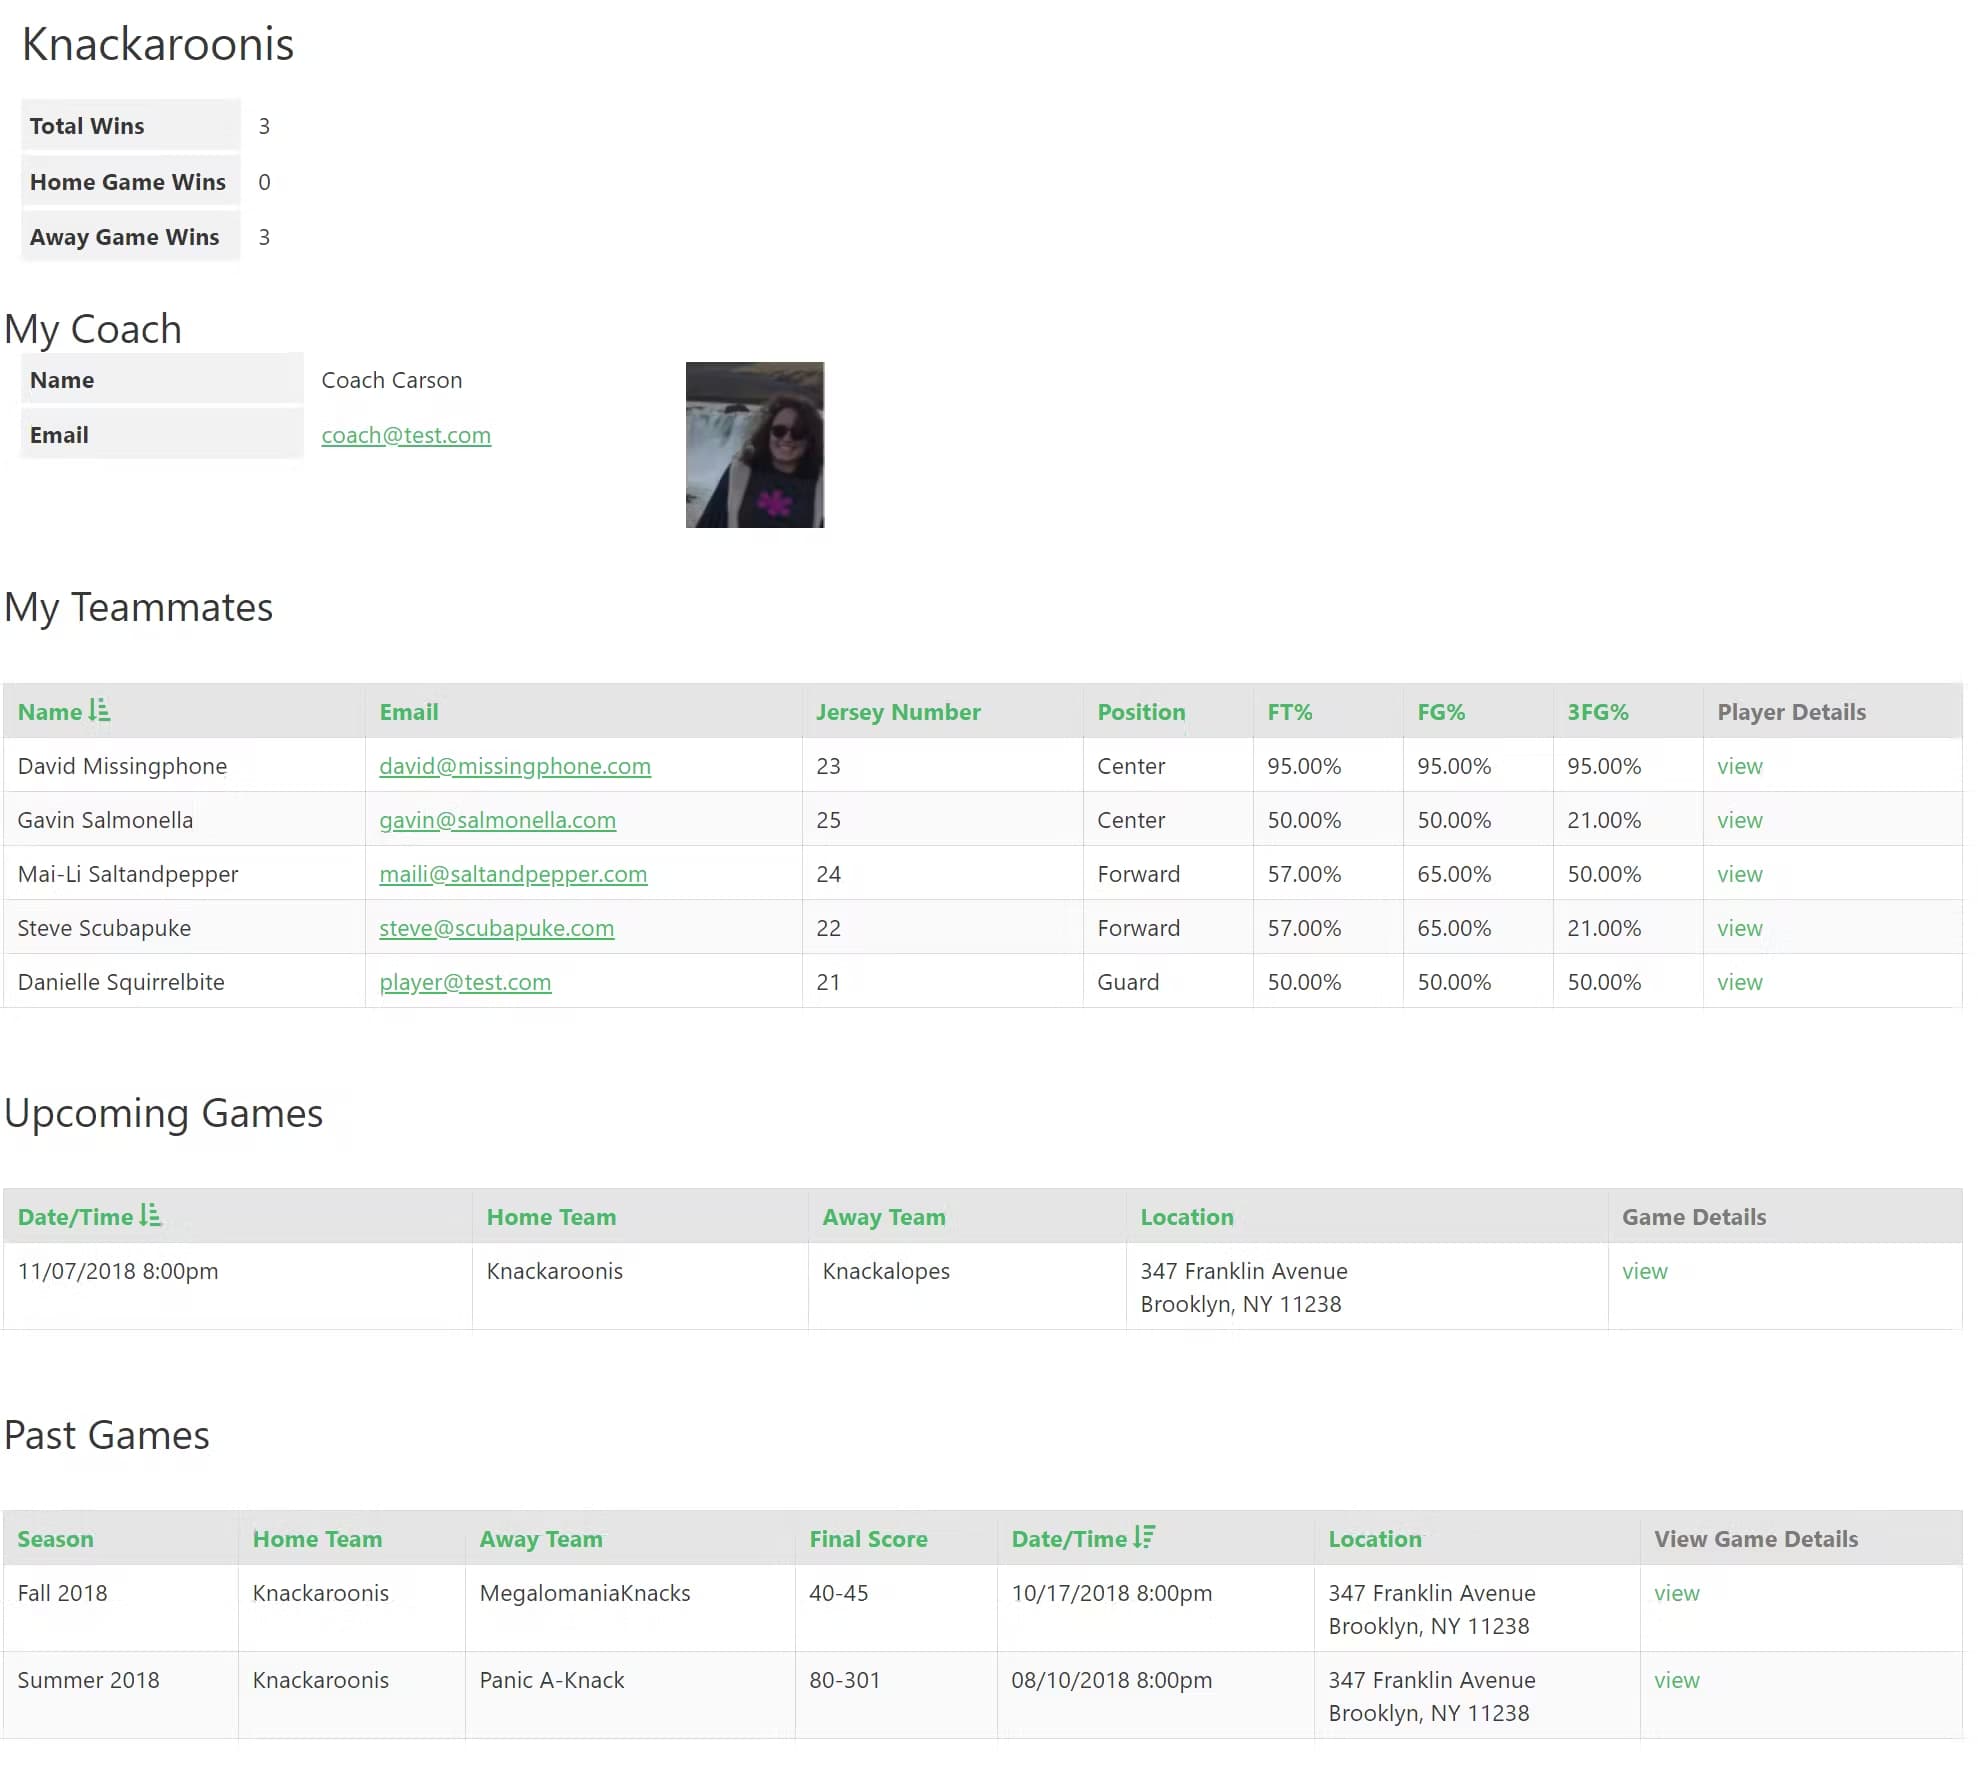Sort past games by Final Score

pos(867,1539)
